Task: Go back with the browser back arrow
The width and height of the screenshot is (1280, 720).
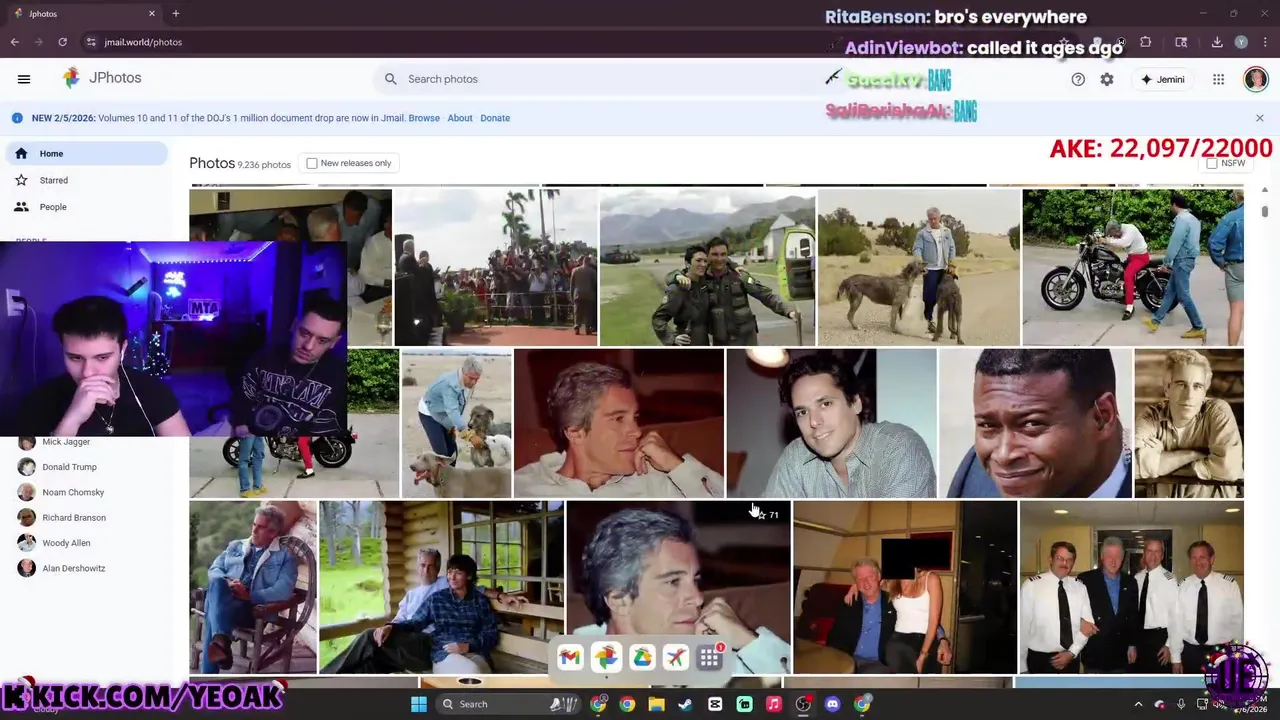Action: [x=14, y=42]
